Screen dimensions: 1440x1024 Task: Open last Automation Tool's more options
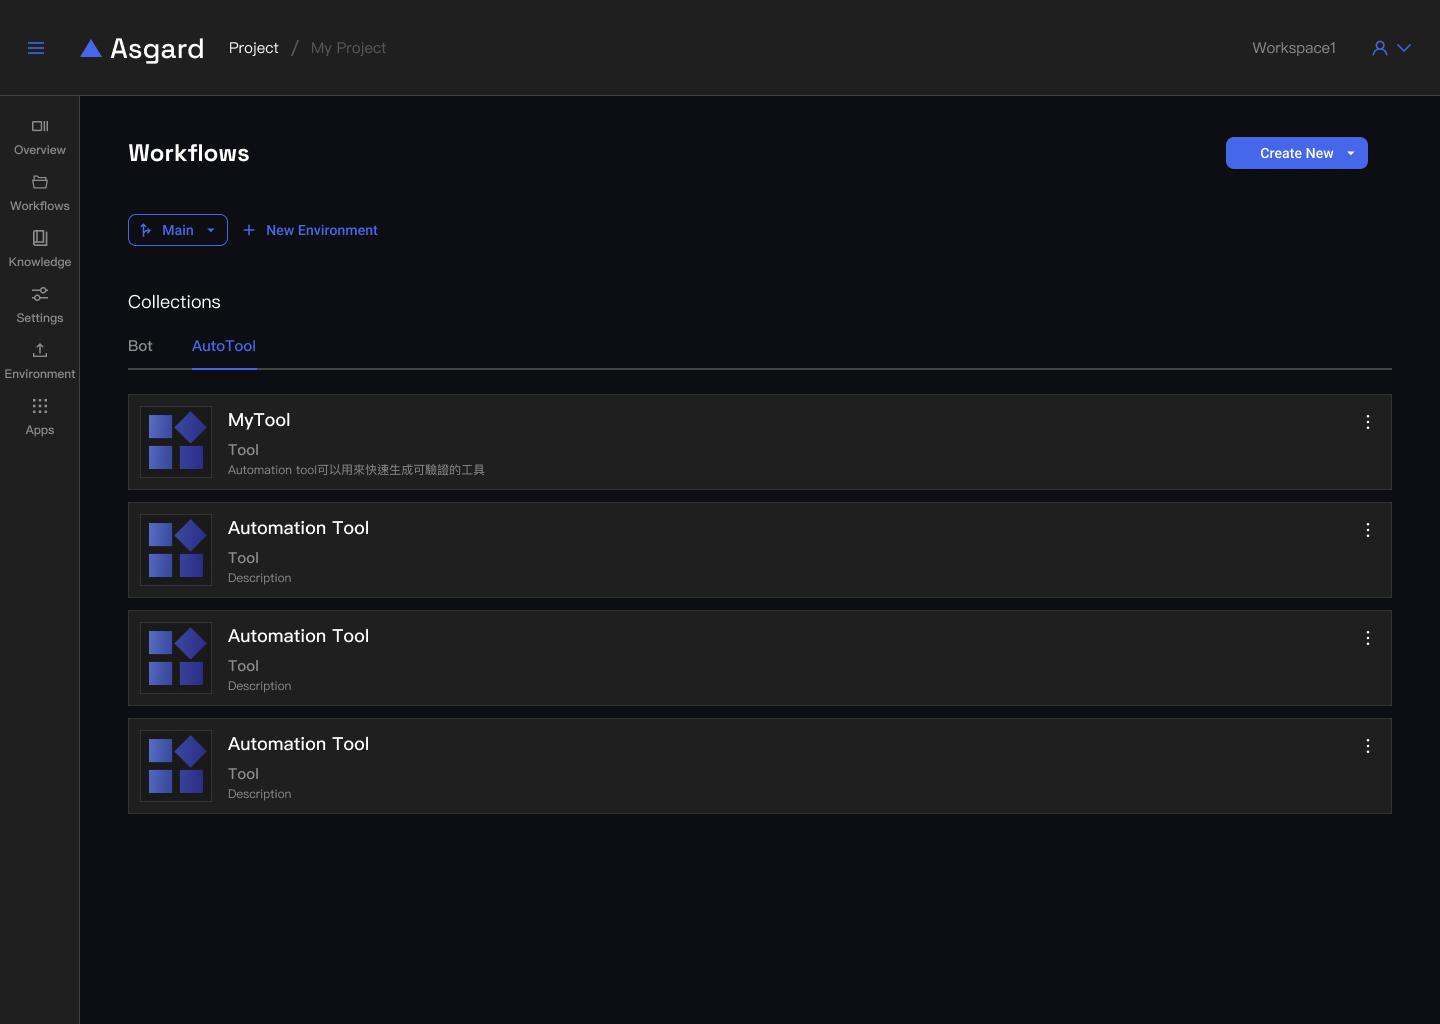coord(1368,746)
